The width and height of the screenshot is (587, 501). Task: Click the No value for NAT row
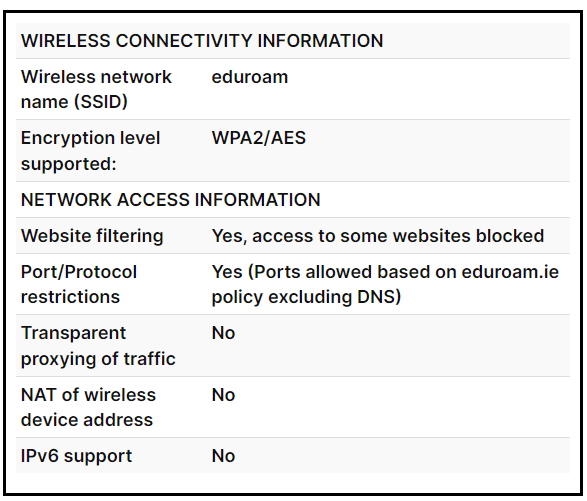tap(223, 395)
